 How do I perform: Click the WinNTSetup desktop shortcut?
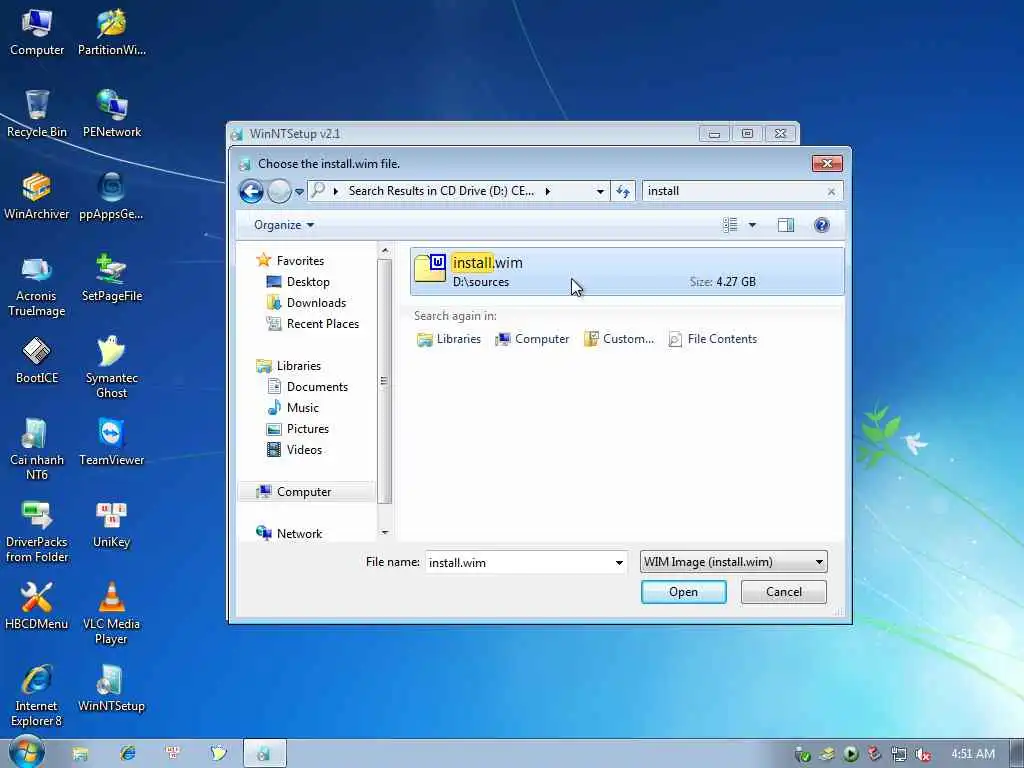tap(112, 689)
